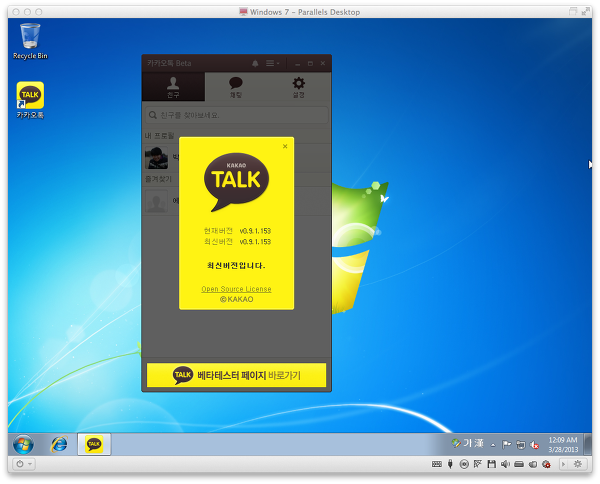
Task: Click the Parallels red gear status icon
Action: coord(546,464)
